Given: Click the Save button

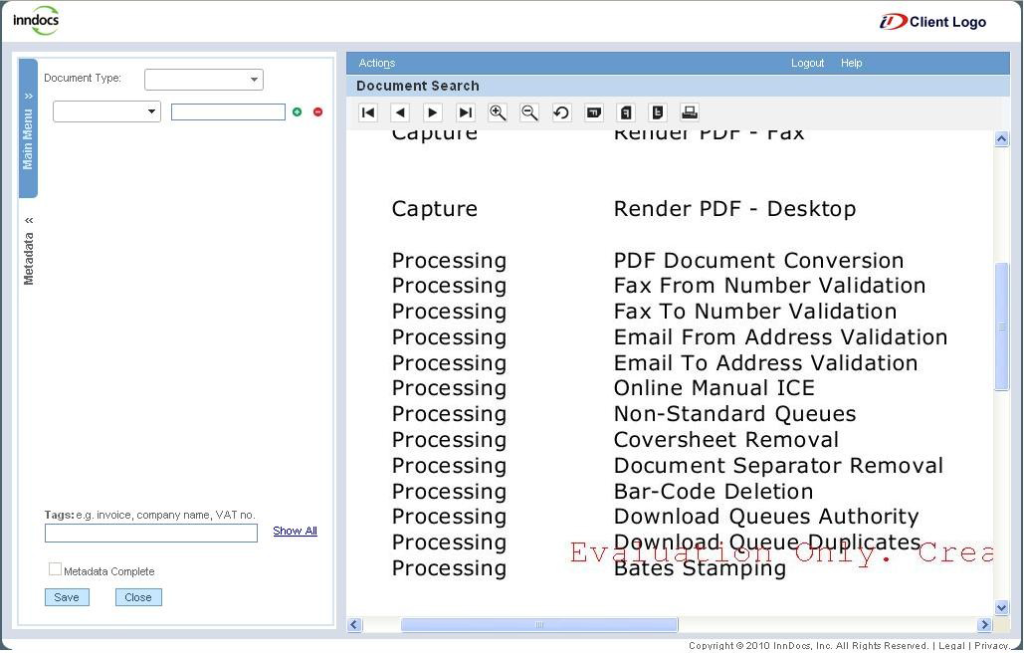Looking at the screenshot, I should click(x=67, y=597).
